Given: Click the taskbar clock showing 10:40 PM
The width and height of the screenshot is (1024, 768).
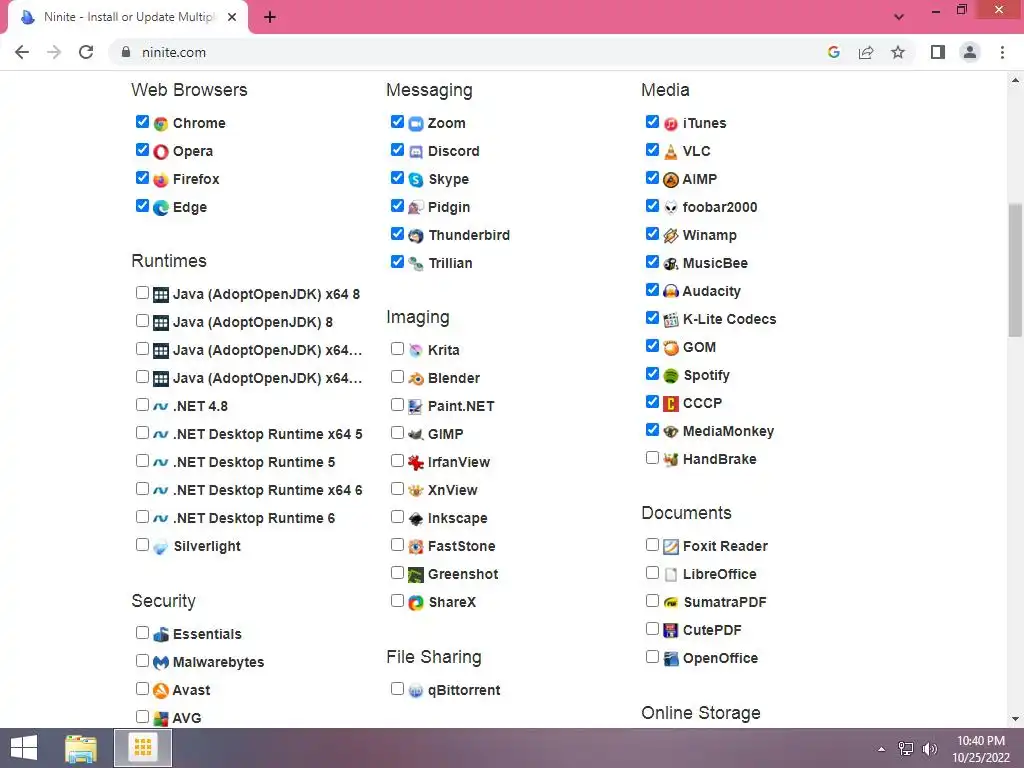Looking at the screenshot, I should 981,749.
